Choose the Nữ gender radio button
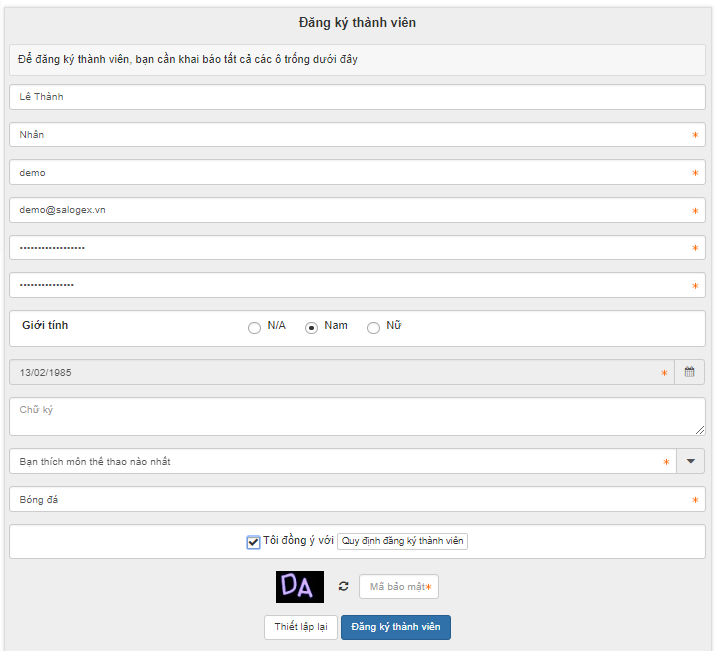 (373, 327)
